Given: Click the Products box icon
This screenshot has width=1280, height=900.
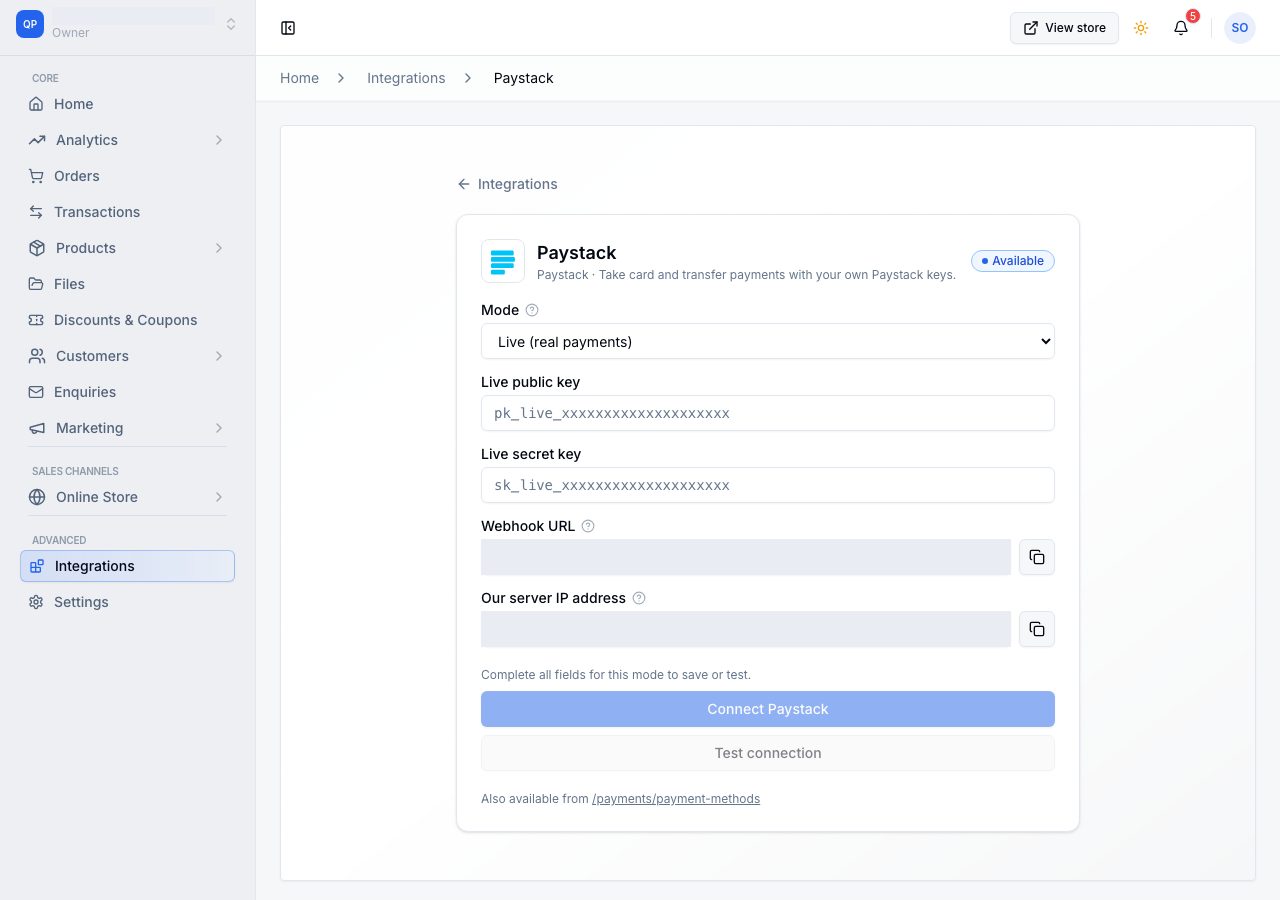Looking at the screenshot, I should coord(37,248).
